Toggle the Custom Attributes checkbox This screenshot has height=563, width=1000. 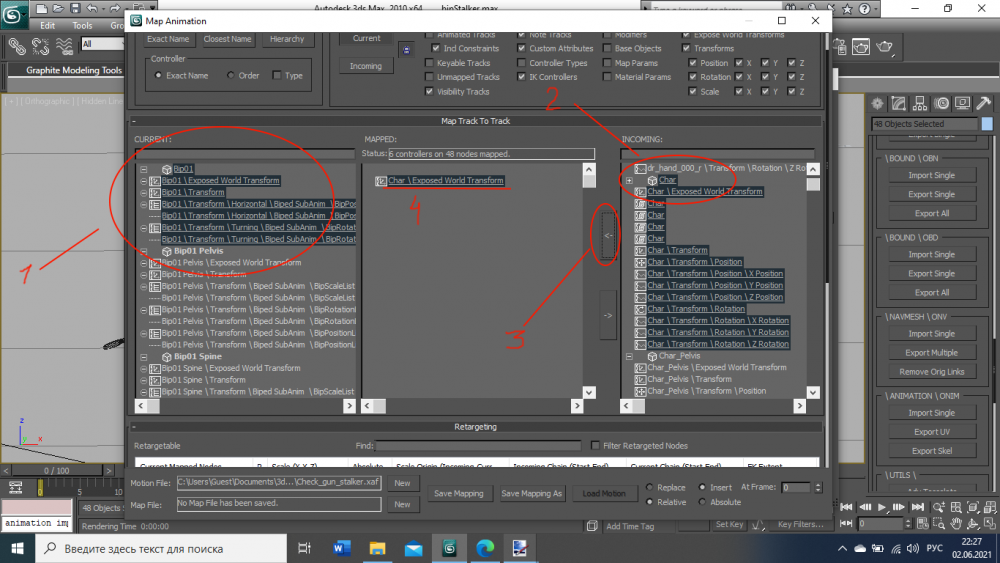(522, 48)
